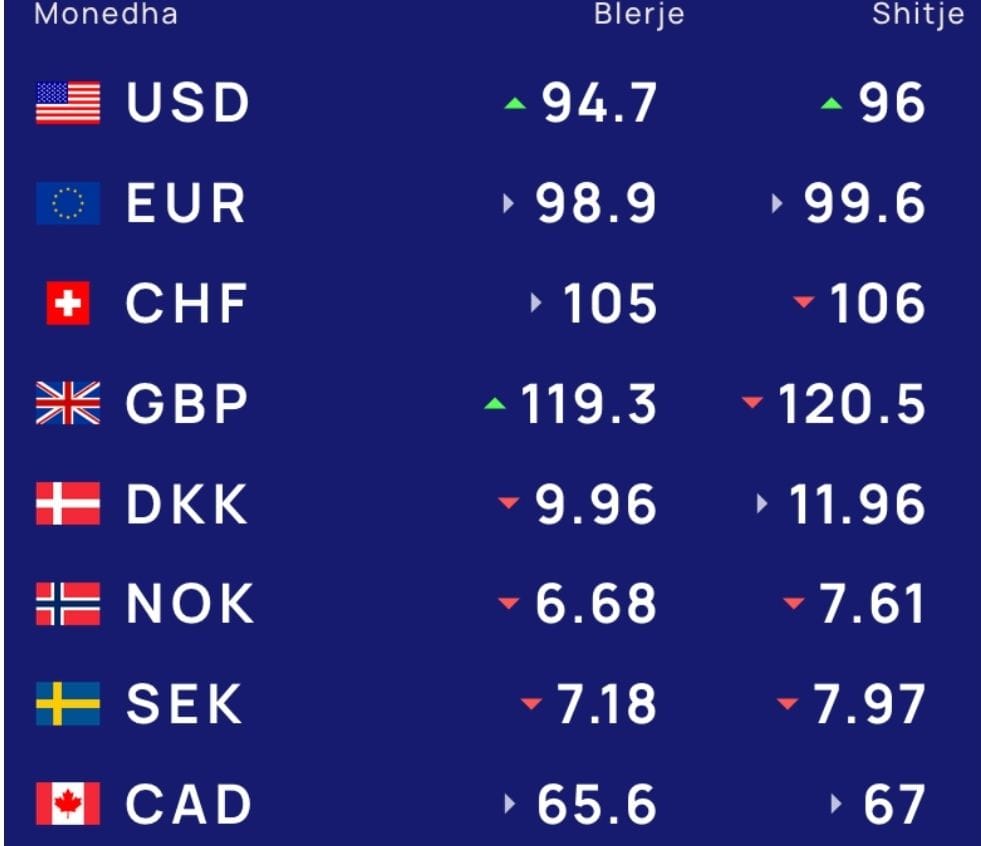This screenshot has width=981, height=846.
Task: Click the SEK sell rate 7.97
Action: pyautogui.click(x=869, y=704)
